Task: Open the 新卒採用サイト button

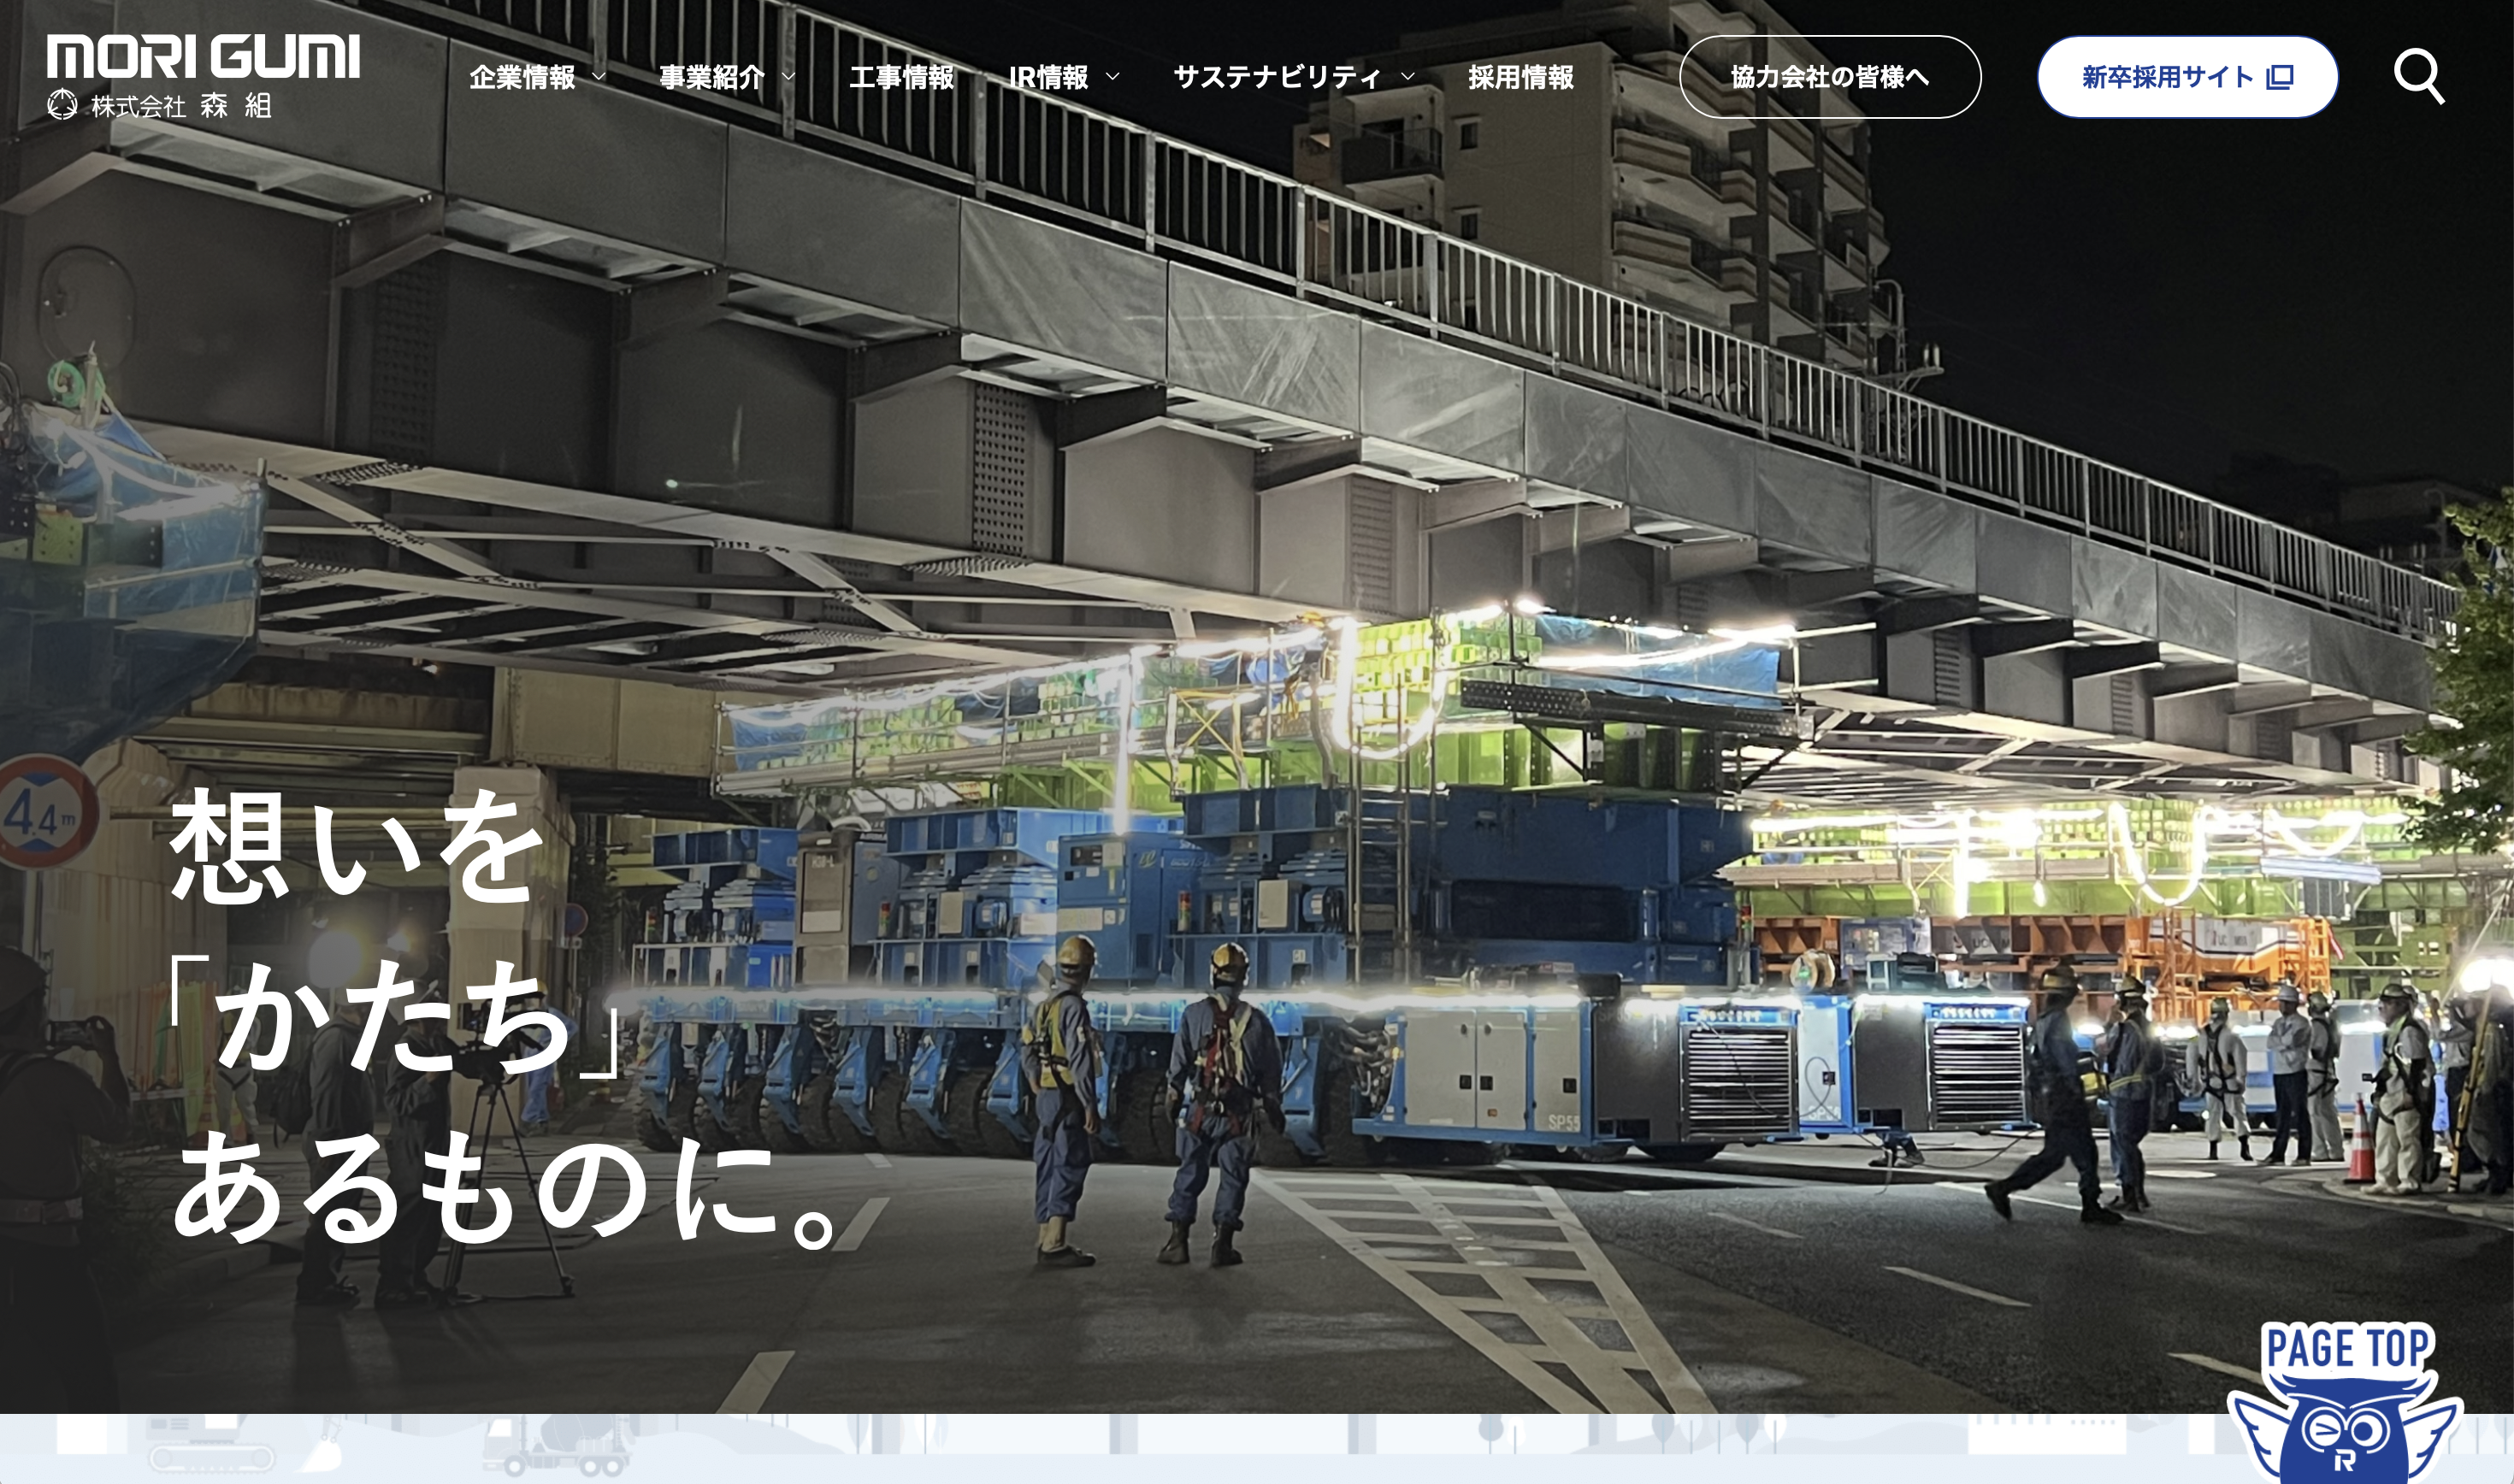Action: (2166, 77)
